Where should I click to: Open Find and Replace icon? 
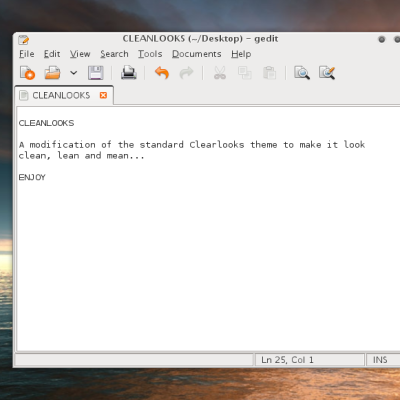point(327,73)
